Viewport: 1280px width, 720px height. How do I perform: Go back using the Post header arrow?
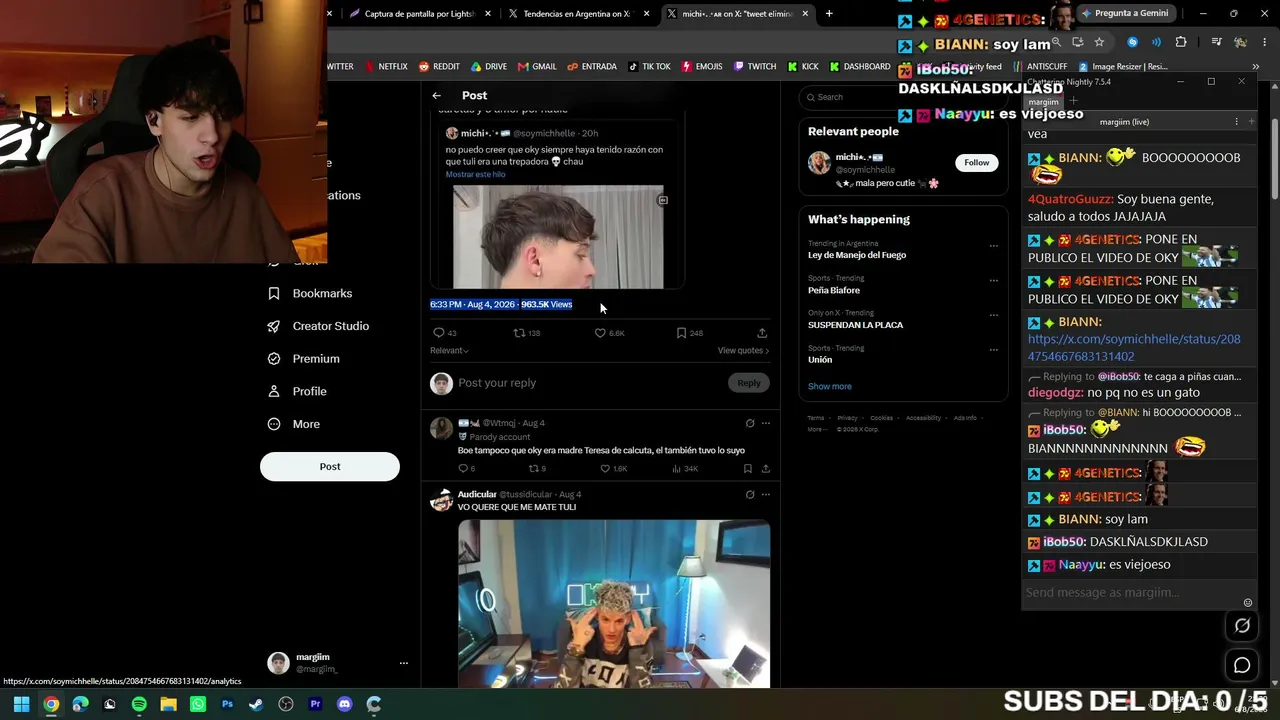pos(436,96)
